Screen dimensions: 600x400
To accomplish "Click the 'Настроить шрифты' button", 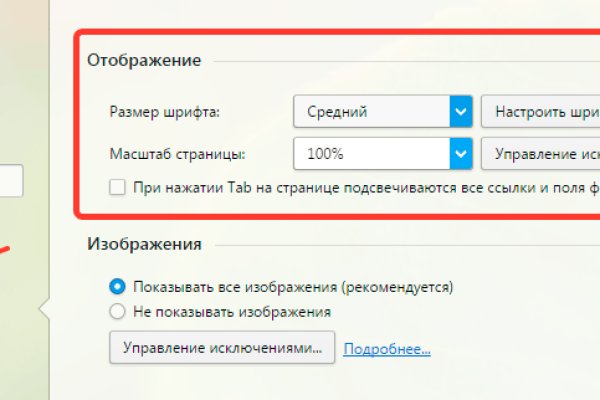I will pos(540,112).
